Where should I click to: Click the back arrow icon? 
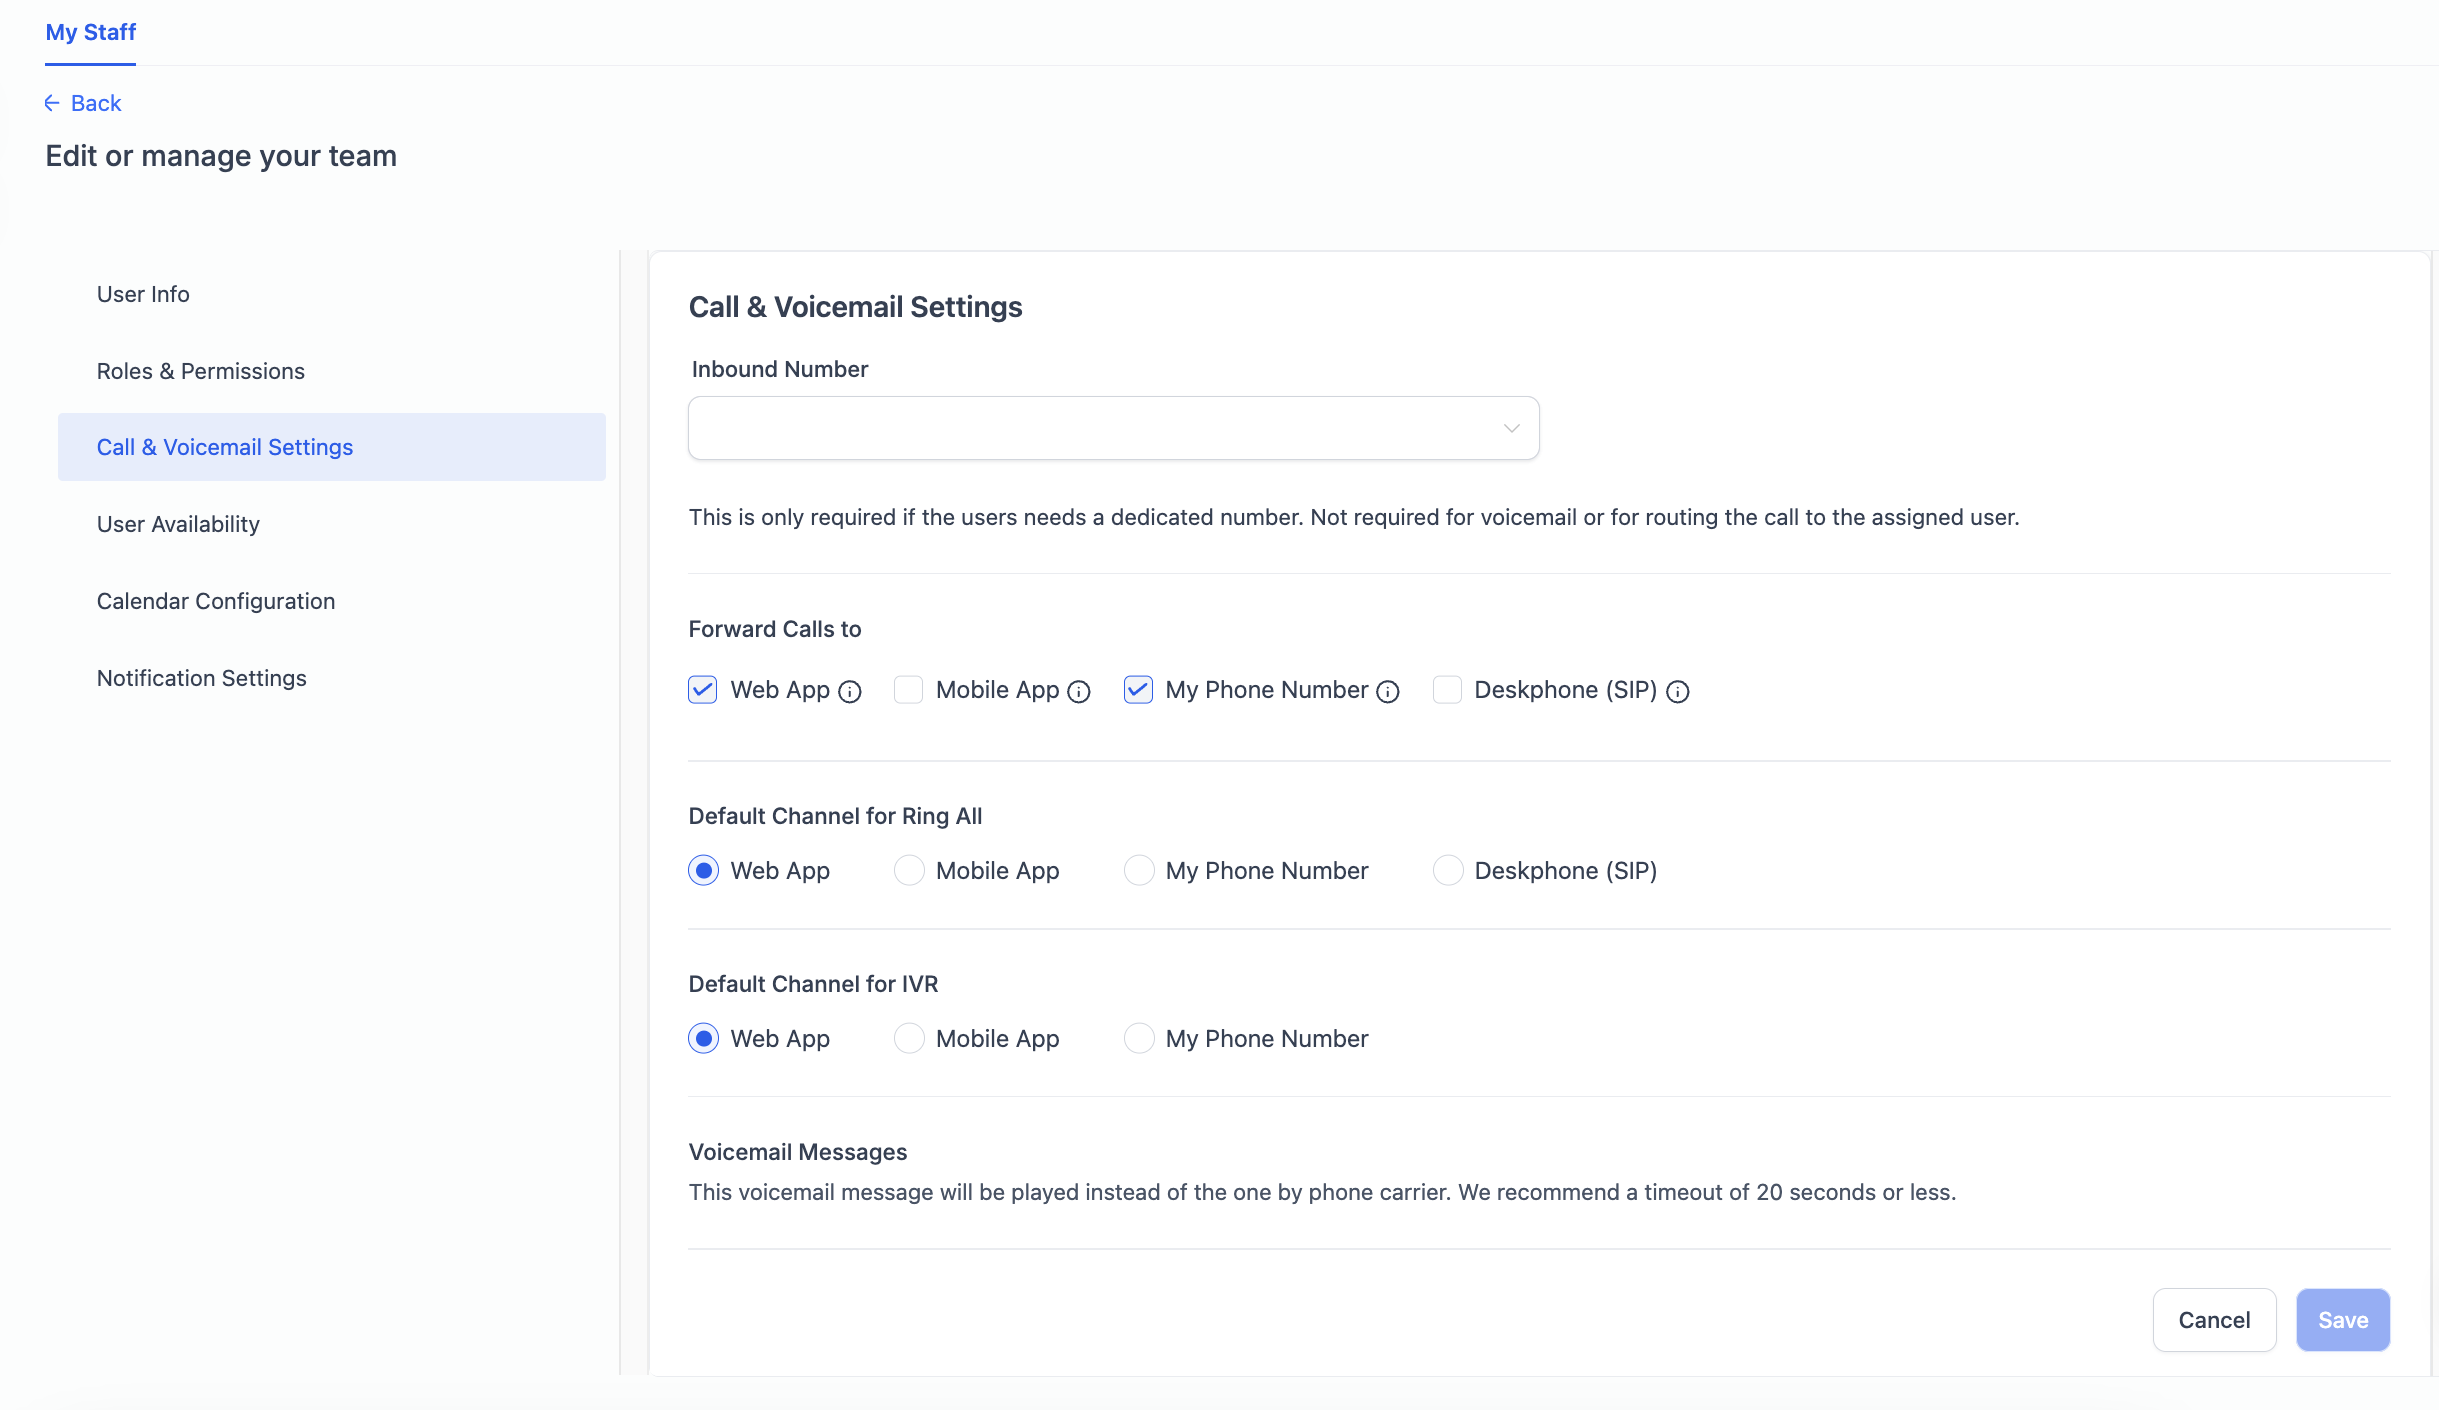pyautogui.click(x=52, y=103)
